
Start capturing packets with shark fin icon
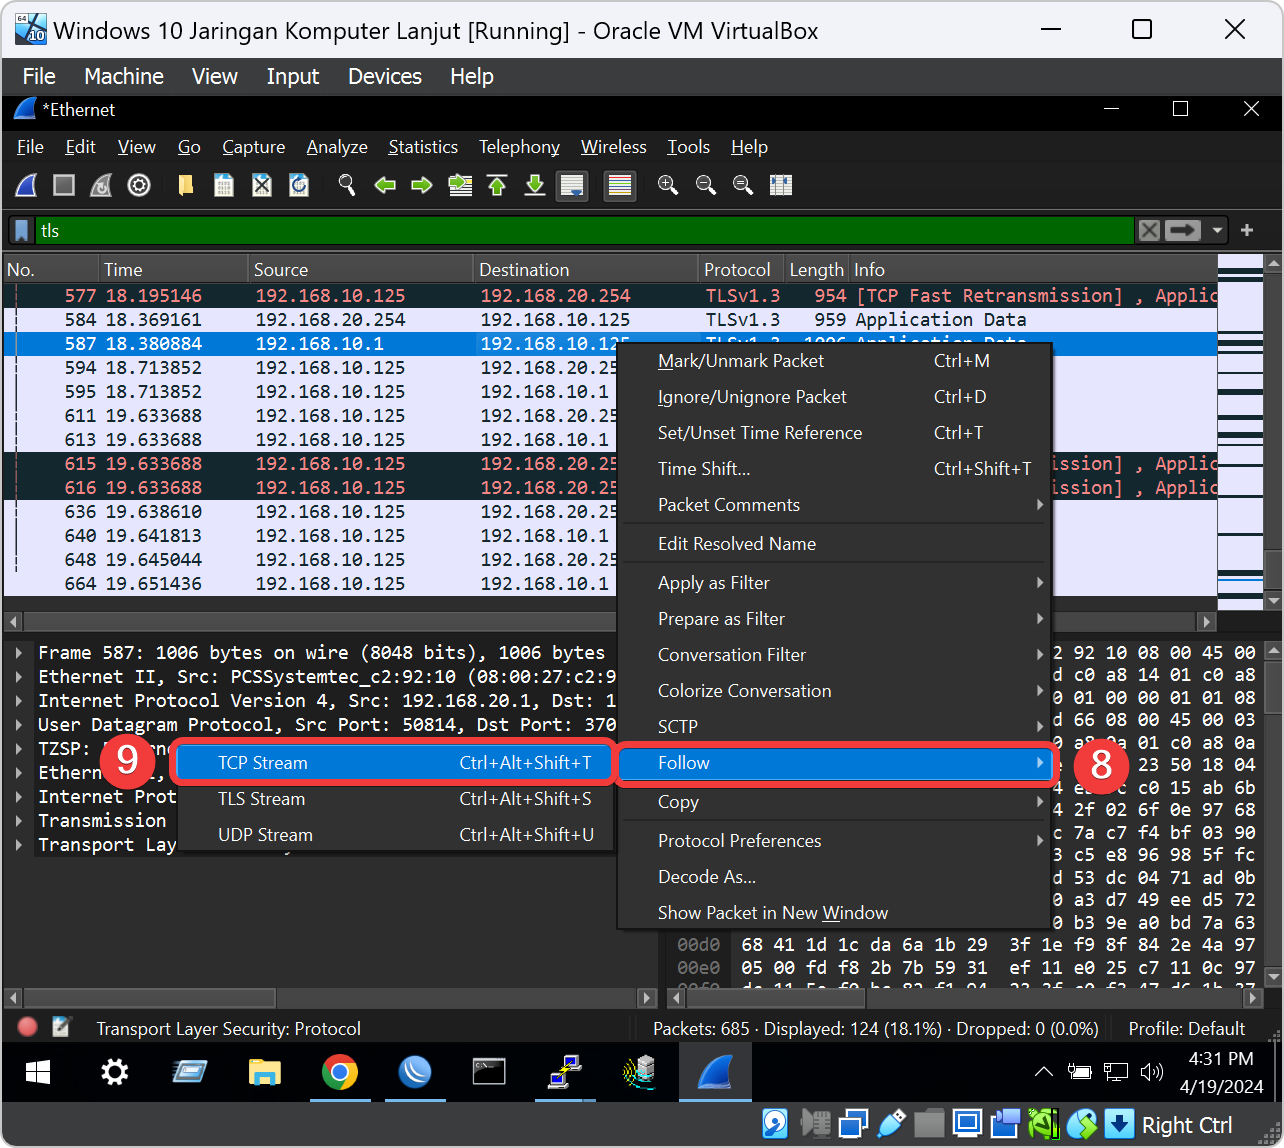tap(28, 185)
